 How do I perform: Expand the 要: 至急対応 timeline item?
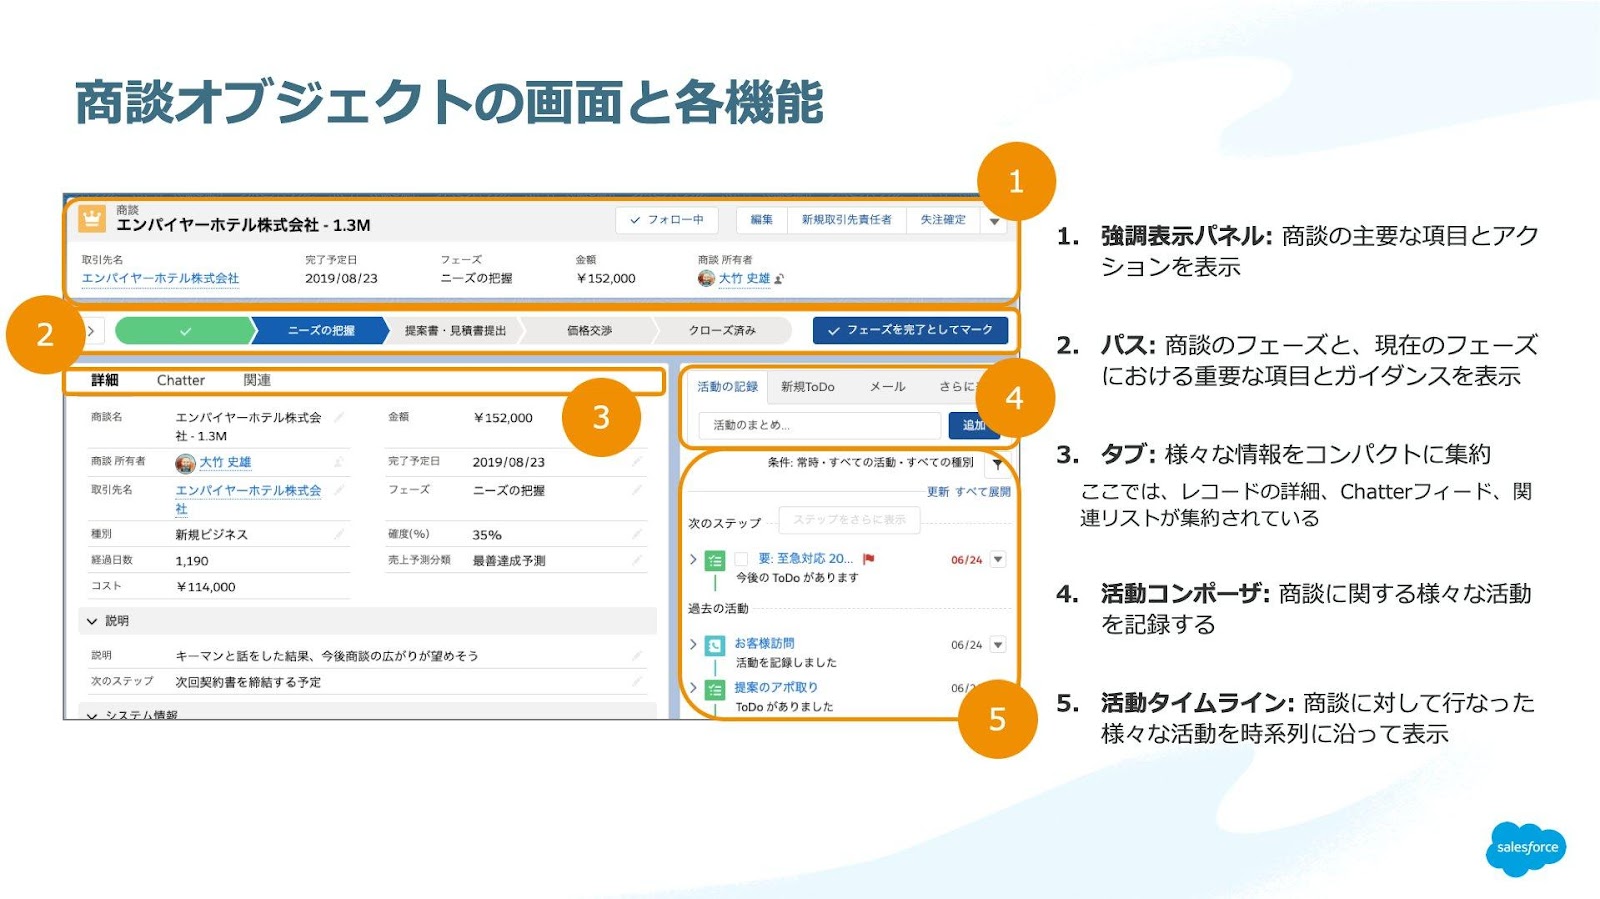(693, 559)
